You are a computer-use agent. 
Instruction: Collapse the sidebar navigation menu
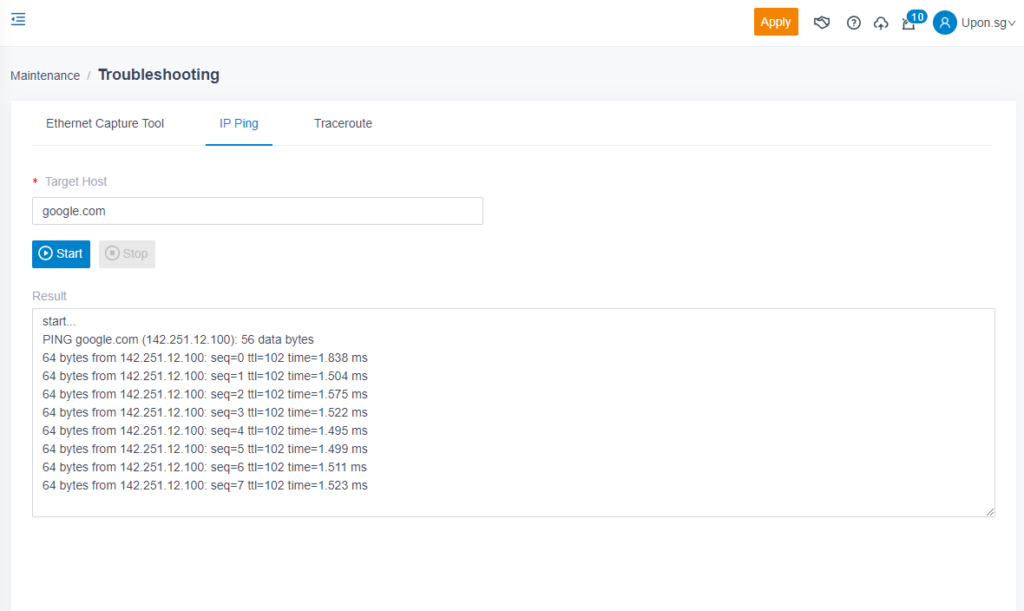coord(18,18)
